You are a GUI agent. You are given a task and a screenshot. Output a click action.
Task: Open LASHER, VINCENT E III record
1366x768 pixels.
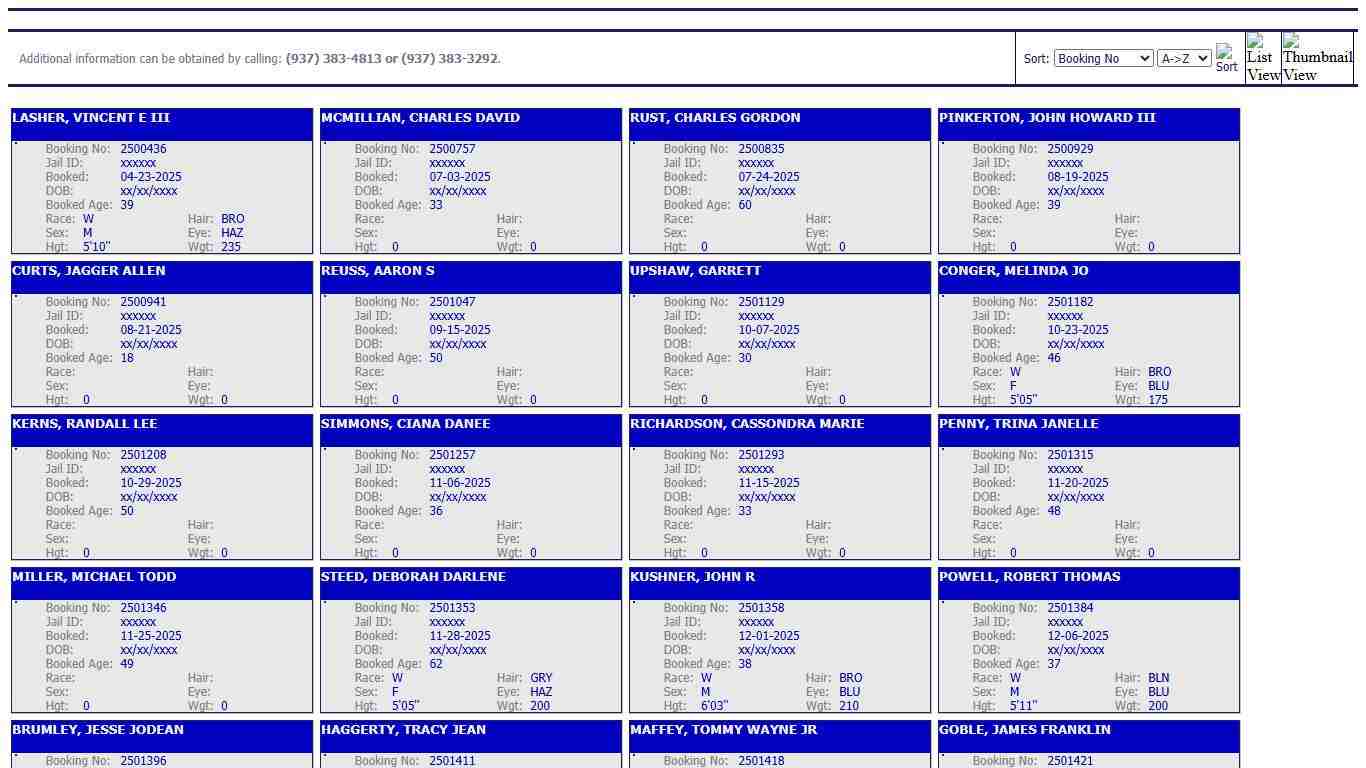coord(91,118)
